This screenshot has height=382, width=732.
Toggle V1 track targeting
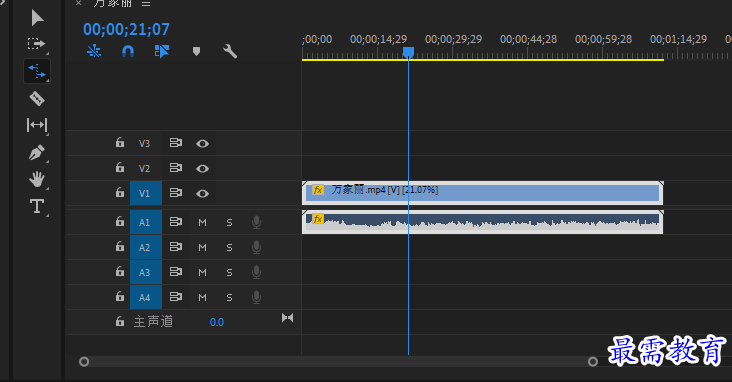[x=146, y=193]
